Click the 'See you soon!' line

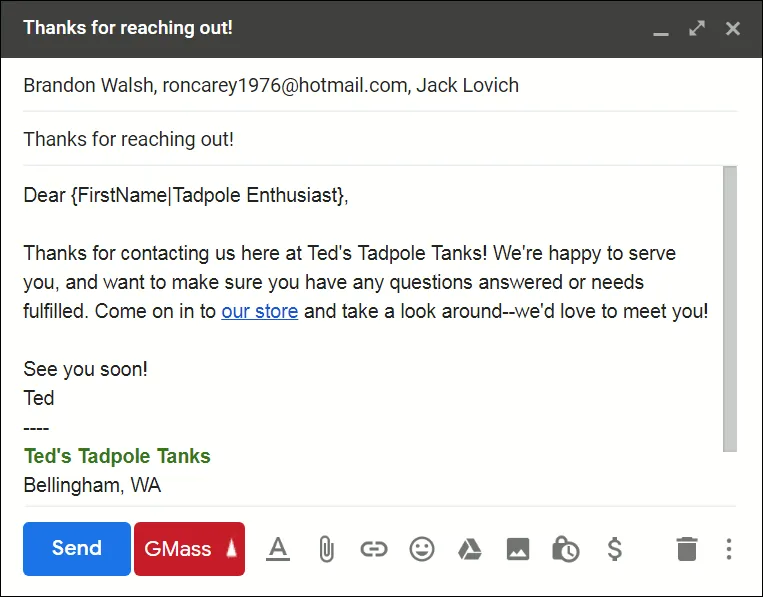coord(85,369)
